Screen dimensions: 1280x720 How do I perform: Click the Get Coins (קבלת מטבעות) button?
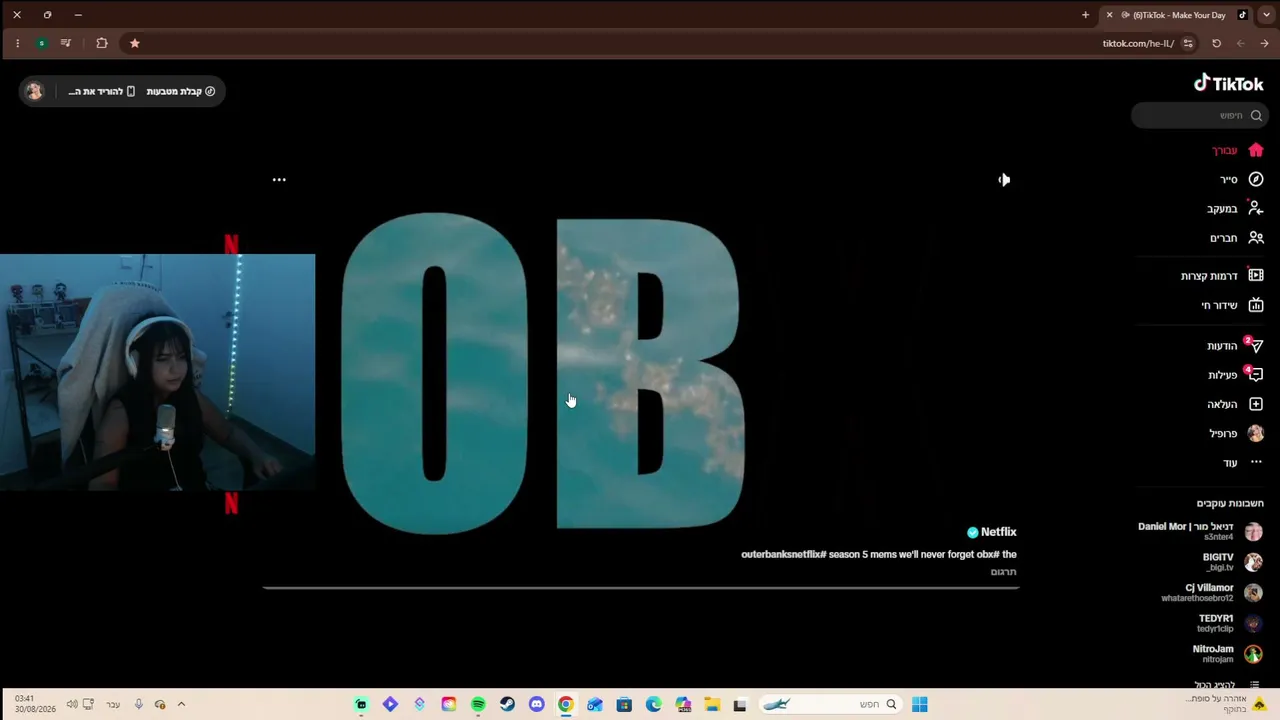(x=181, y=91)
